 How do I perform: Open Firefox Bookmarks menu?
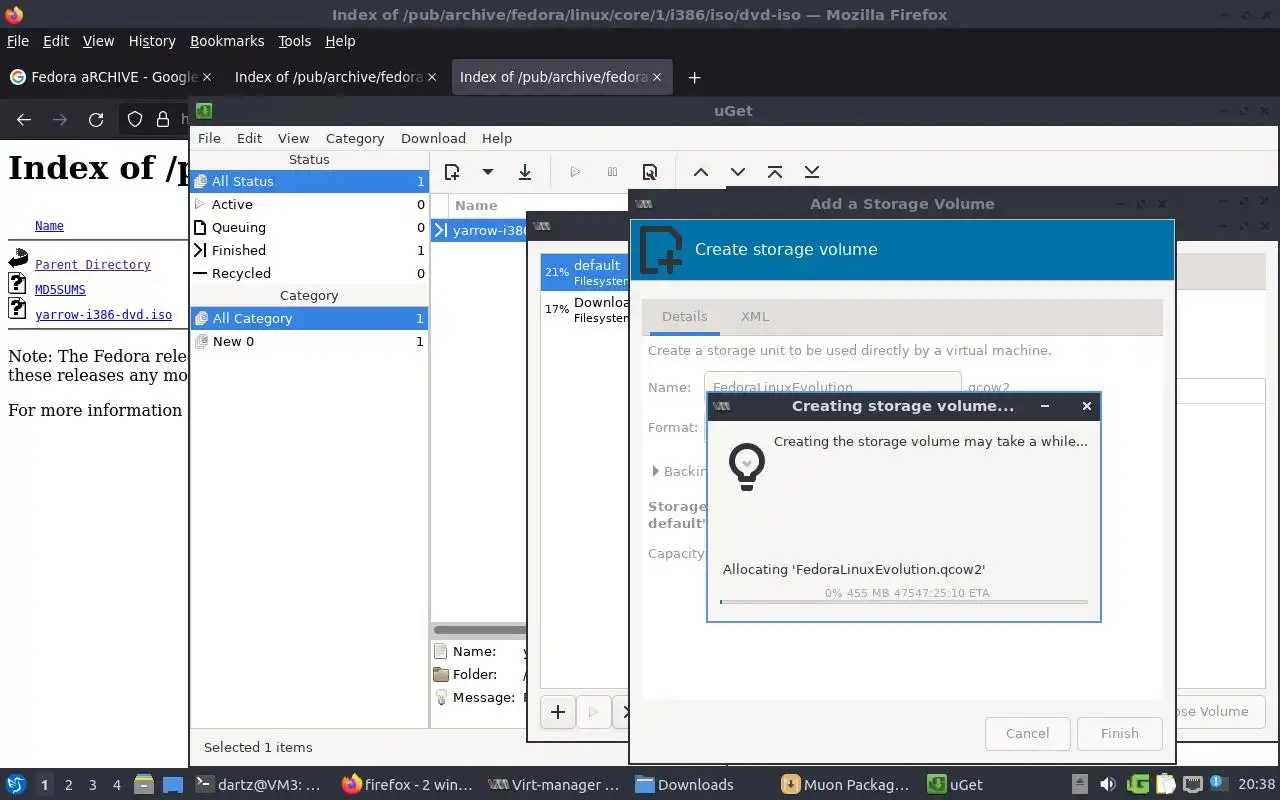point(227,41)
